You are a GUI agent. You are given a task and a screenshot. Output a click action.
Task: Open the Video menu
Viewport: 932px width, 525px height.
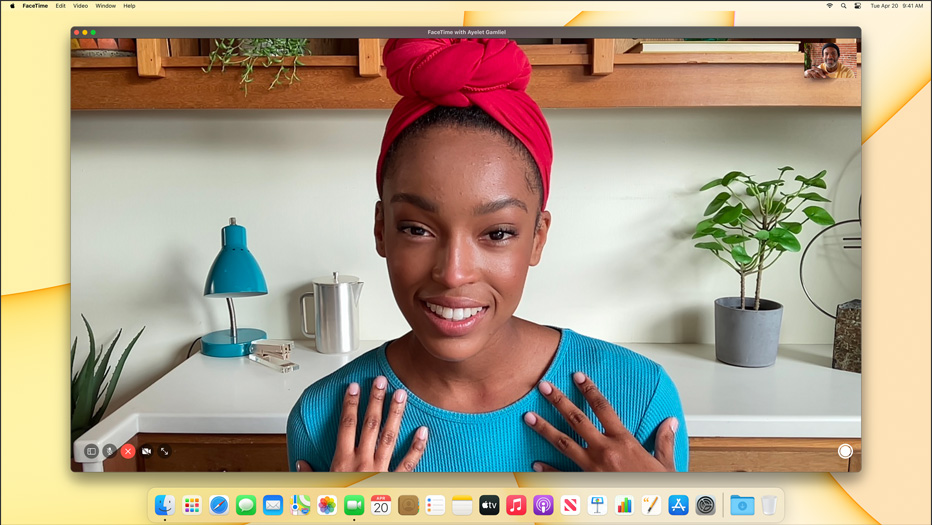tap(80, 6)
